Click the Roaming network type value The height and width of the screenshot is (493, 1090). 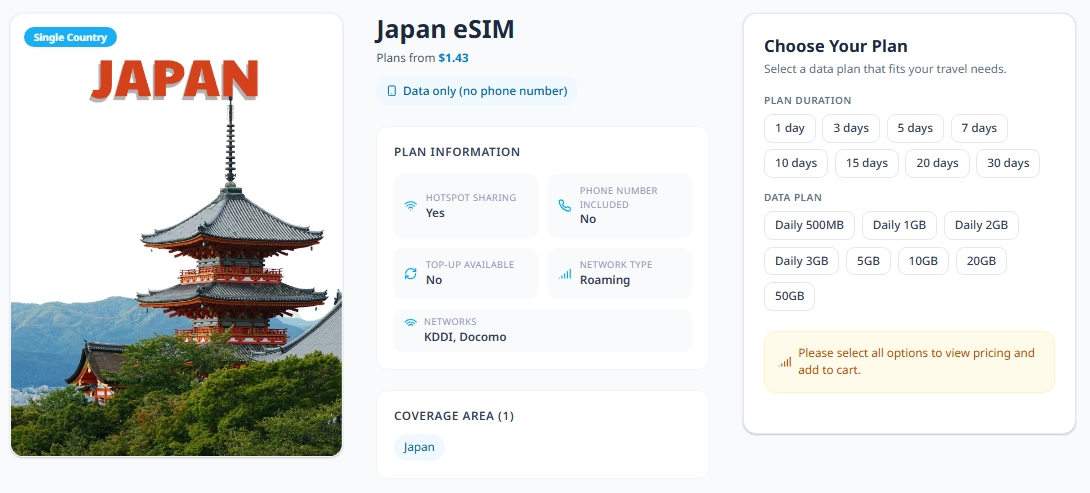(x=605, y=280)
